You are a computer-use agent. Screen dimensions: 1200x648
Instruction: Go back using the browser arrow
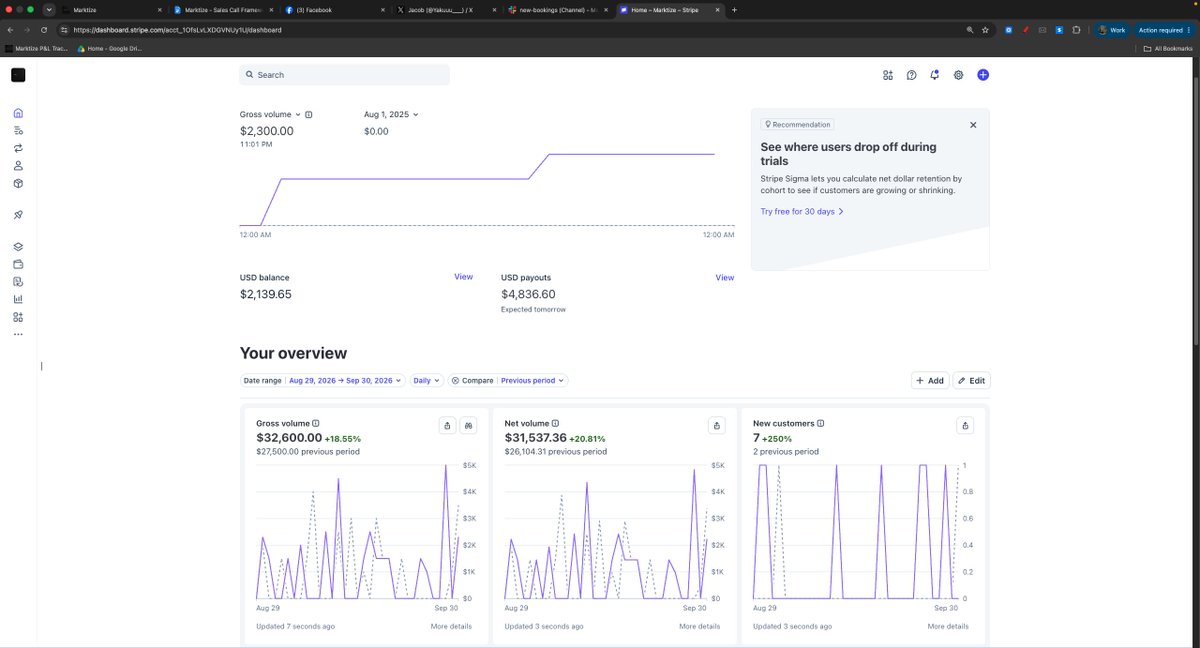10,30
